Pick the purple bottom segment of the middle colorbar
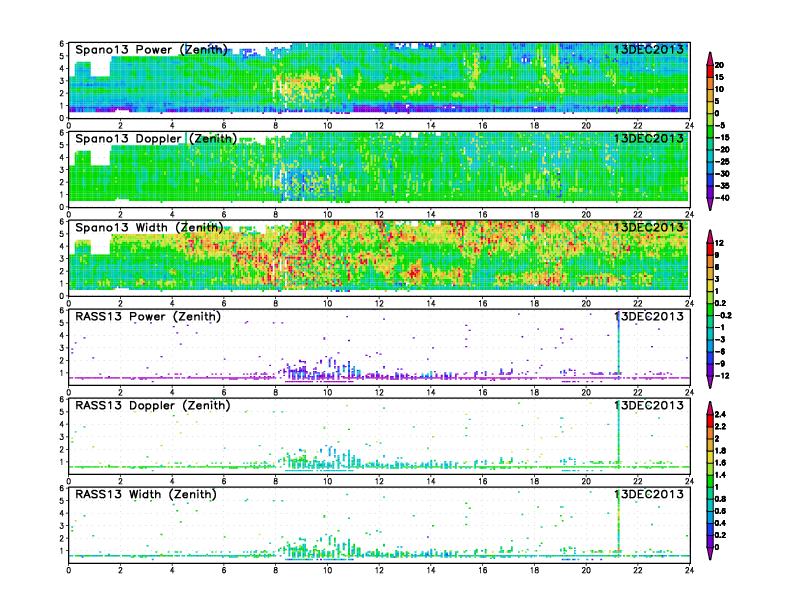Image resolution: width=792 pixels, height=612 pixels. [x=710, y=381]
